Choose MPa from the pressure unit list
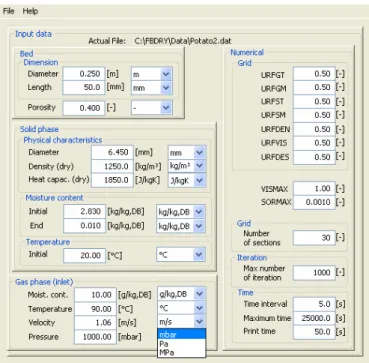The image size is (369, 363). [x=182, y=352]
